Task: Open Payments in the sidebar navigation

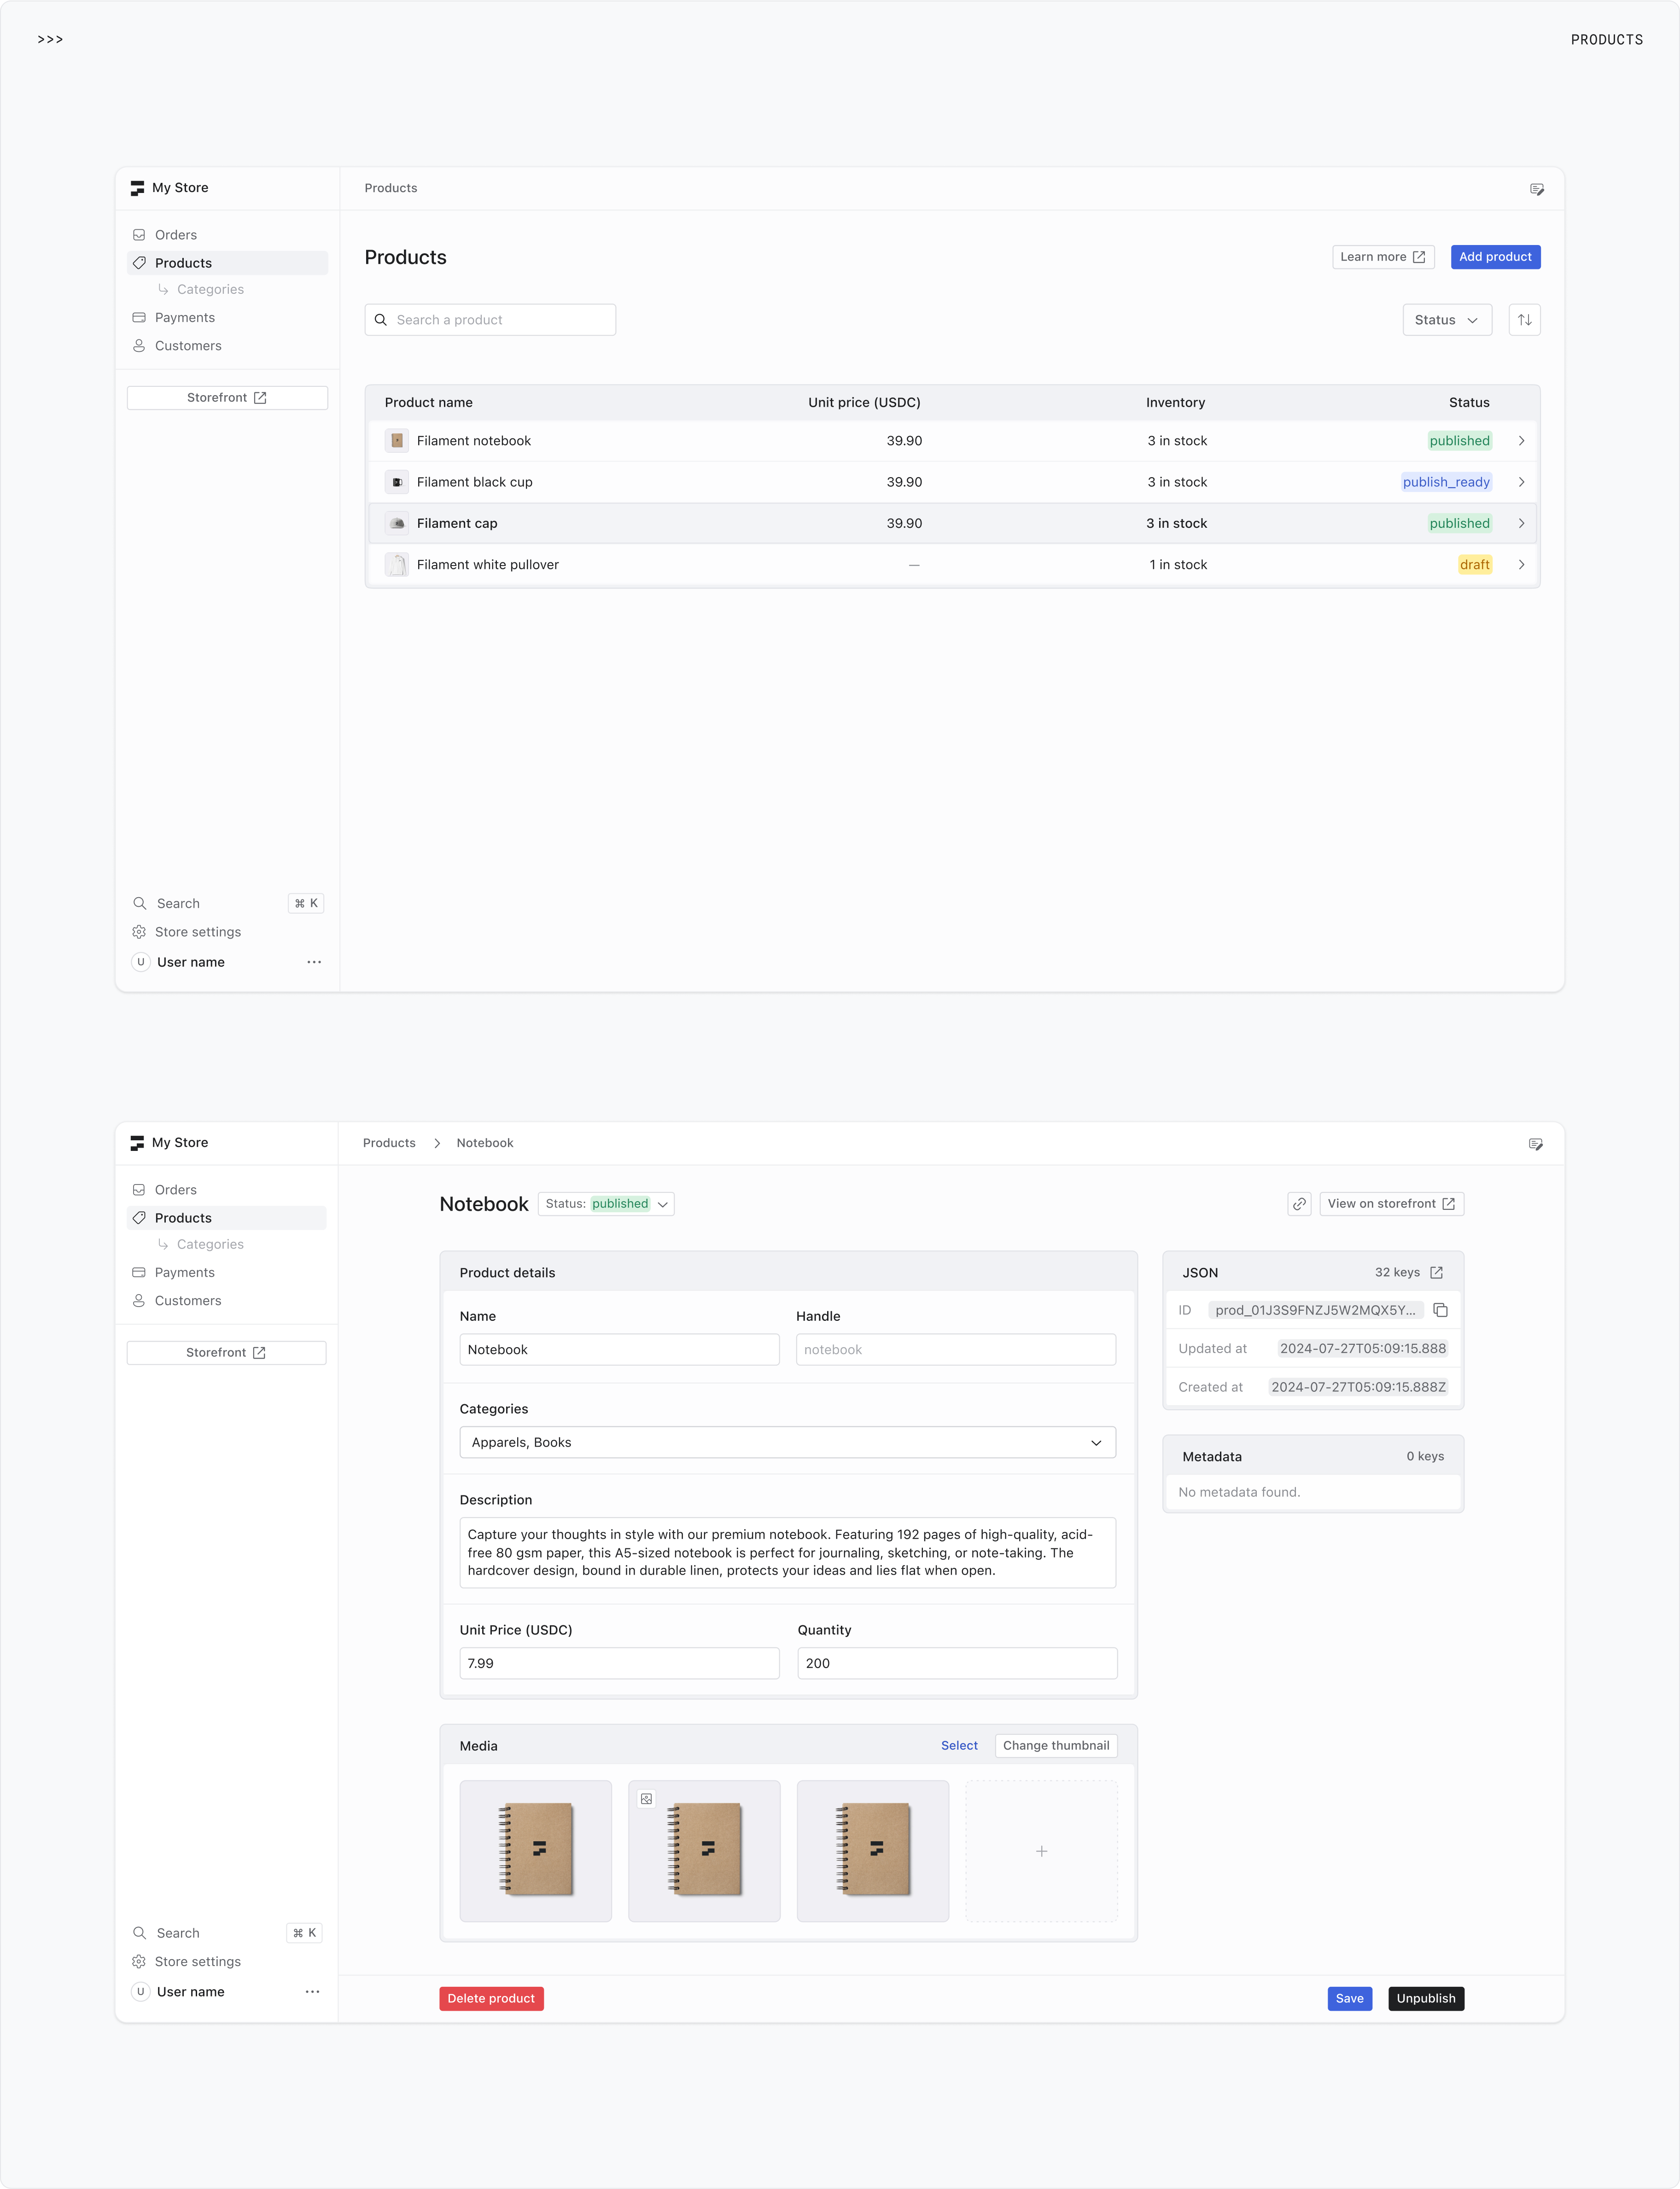Action: pyautogui.click(x=184, y=317)
